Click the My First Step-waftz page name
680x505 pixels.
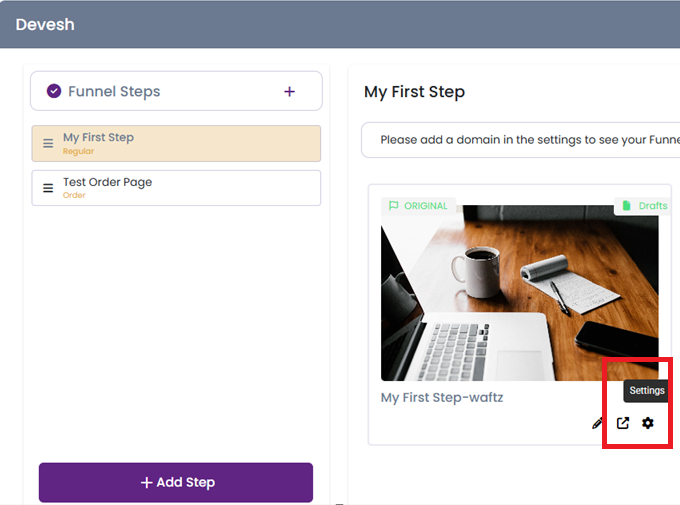[442, 397]
